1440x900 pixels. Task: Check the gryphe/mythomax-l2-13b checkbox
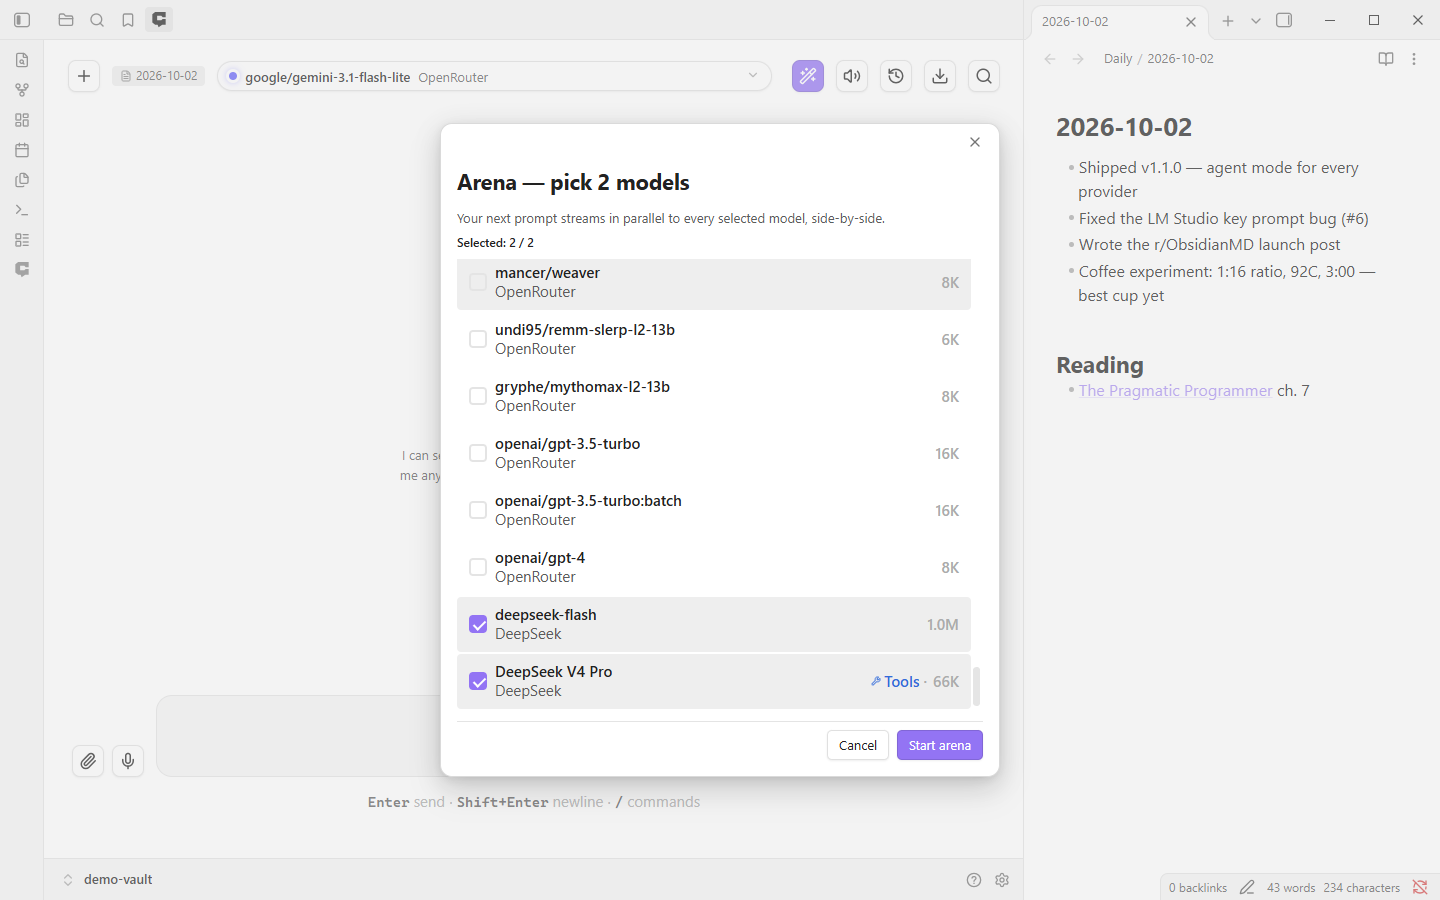(x=478, y=396)
